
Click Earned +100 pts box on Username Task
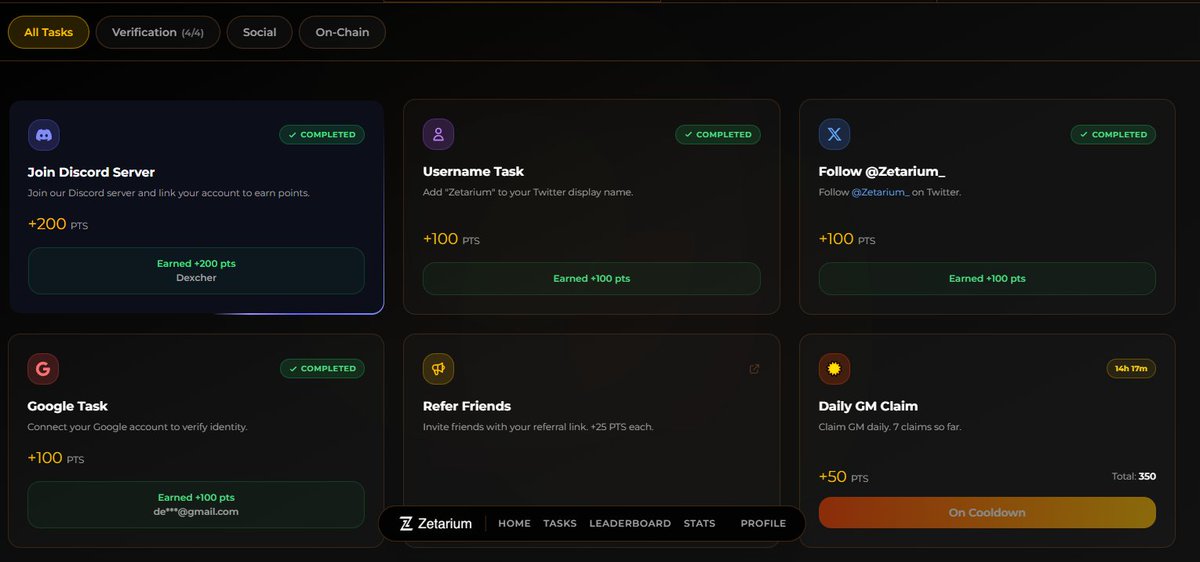coord(591,278)
